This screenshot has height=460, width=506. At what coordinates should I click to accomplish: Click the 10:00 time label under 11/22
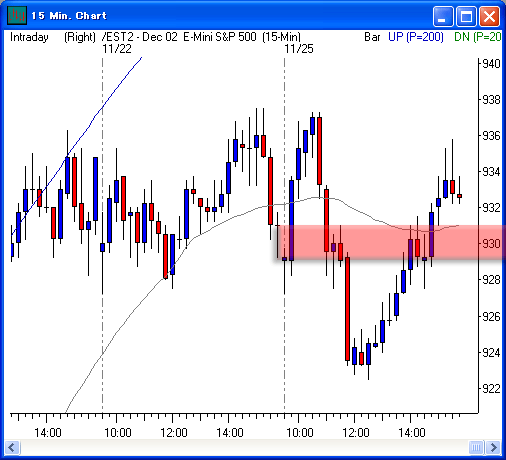click(118, 433)
